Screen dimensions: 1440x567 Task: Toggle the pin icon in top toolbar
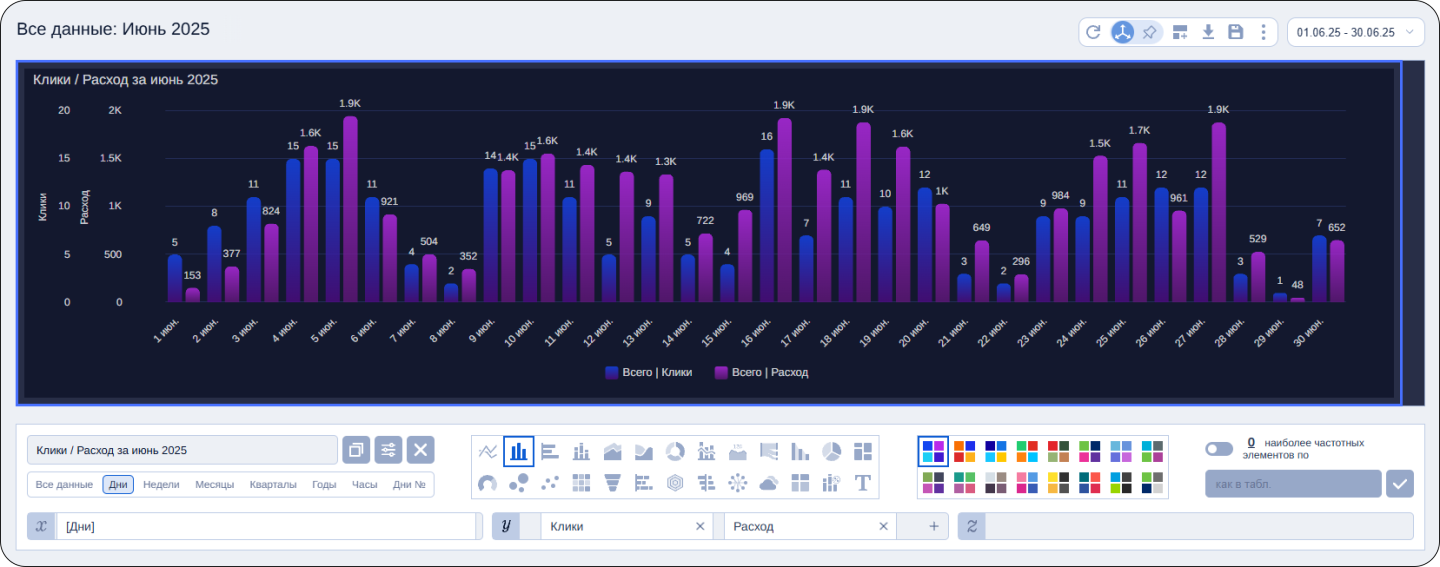[x=1150, y=32]
